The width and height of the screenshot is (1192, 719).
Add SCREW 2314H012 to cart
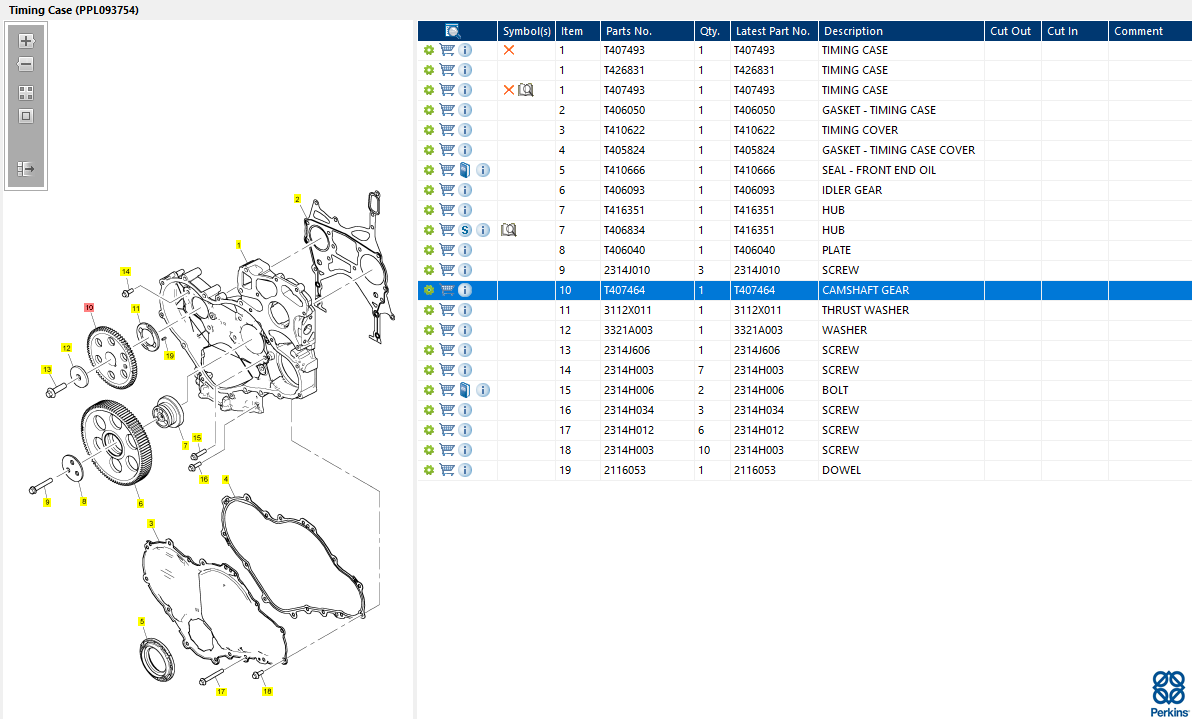[x=447, y=430]
